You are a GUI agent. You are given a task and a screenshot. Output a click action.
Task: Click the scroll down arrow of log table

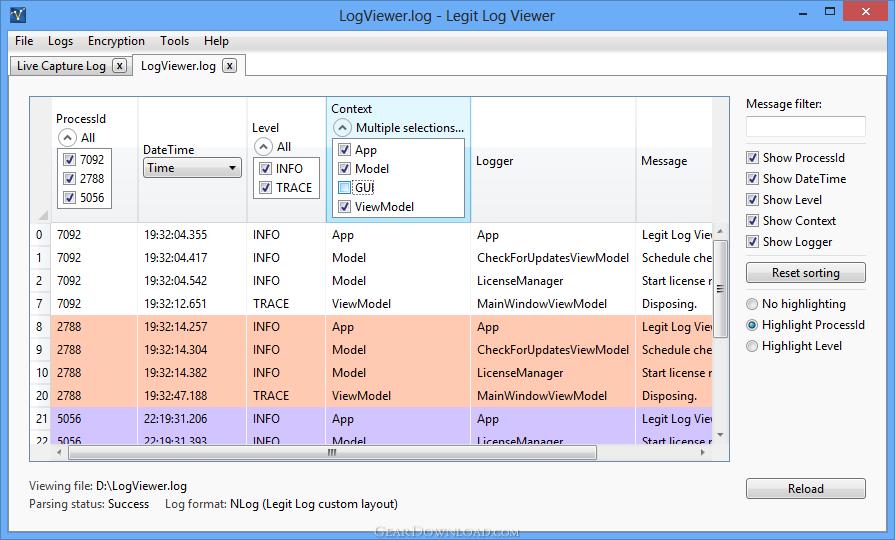(720, 435)
